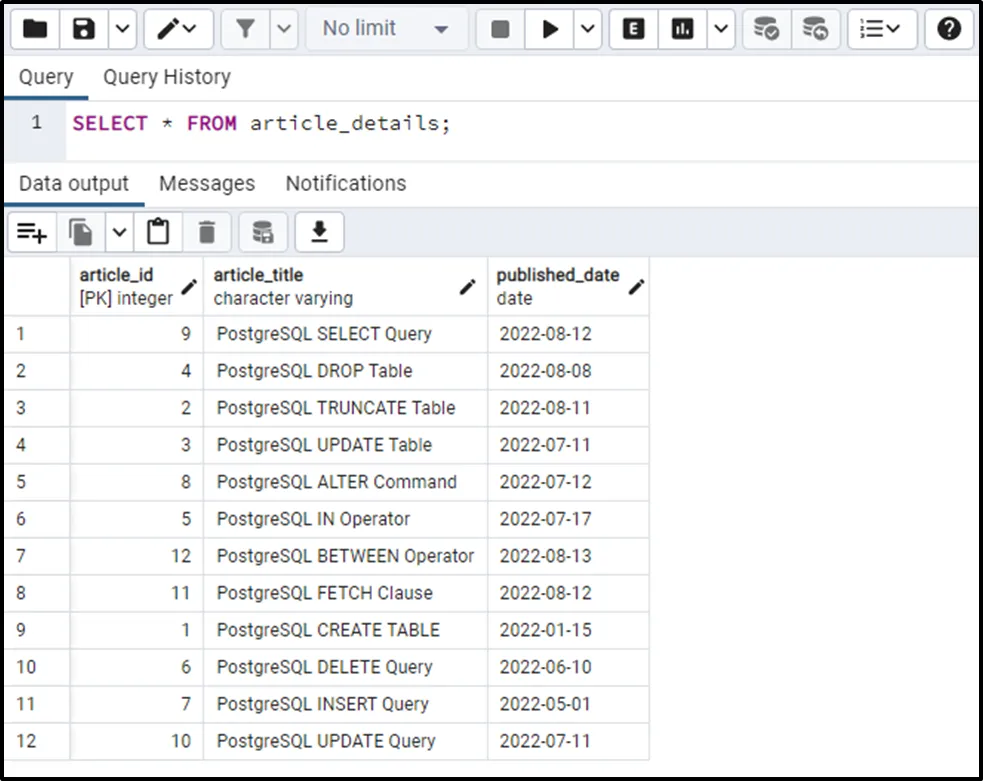Open the No limit rows dropdown

point(385,30)
